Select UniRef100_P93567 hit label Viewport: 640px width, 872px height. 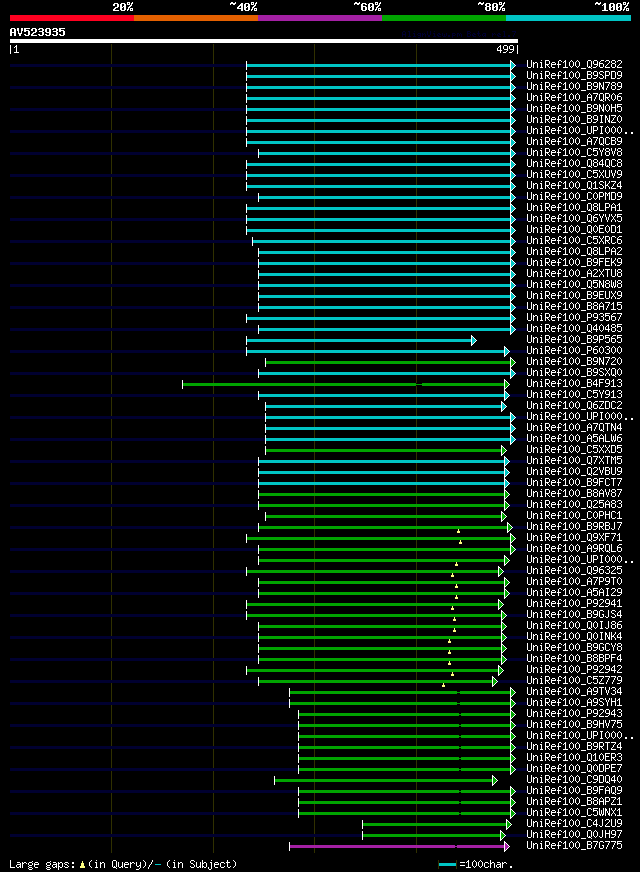tap(574, 318)
